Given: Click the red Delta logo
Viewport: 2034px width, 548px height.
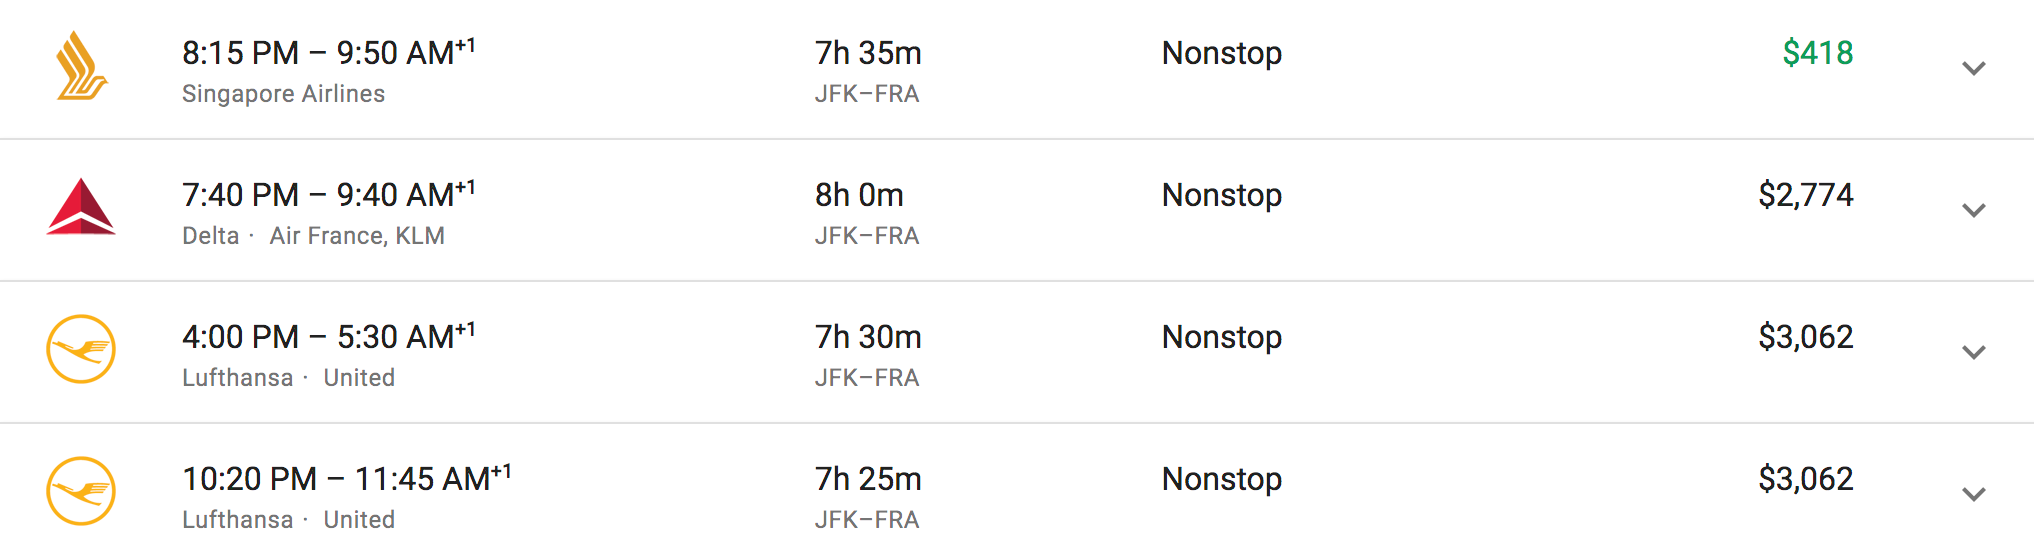Looking at the screenshot, I should (81, 207).
